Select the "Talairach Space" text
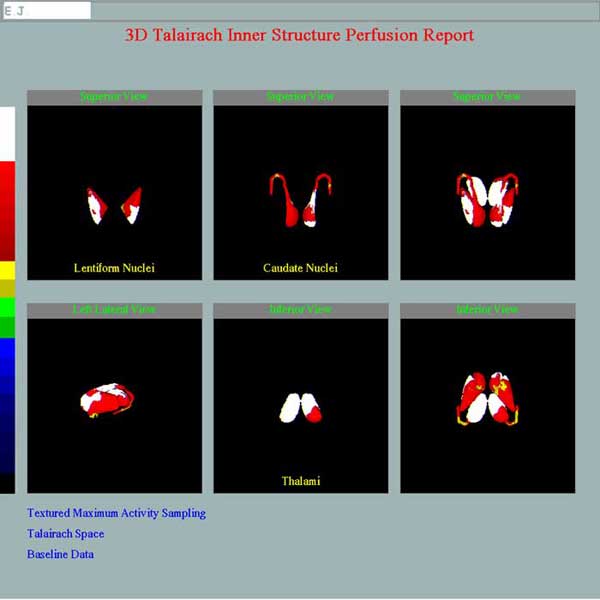Image resolution: width=600 pixels, height=600 pixels. pos(65,534)
